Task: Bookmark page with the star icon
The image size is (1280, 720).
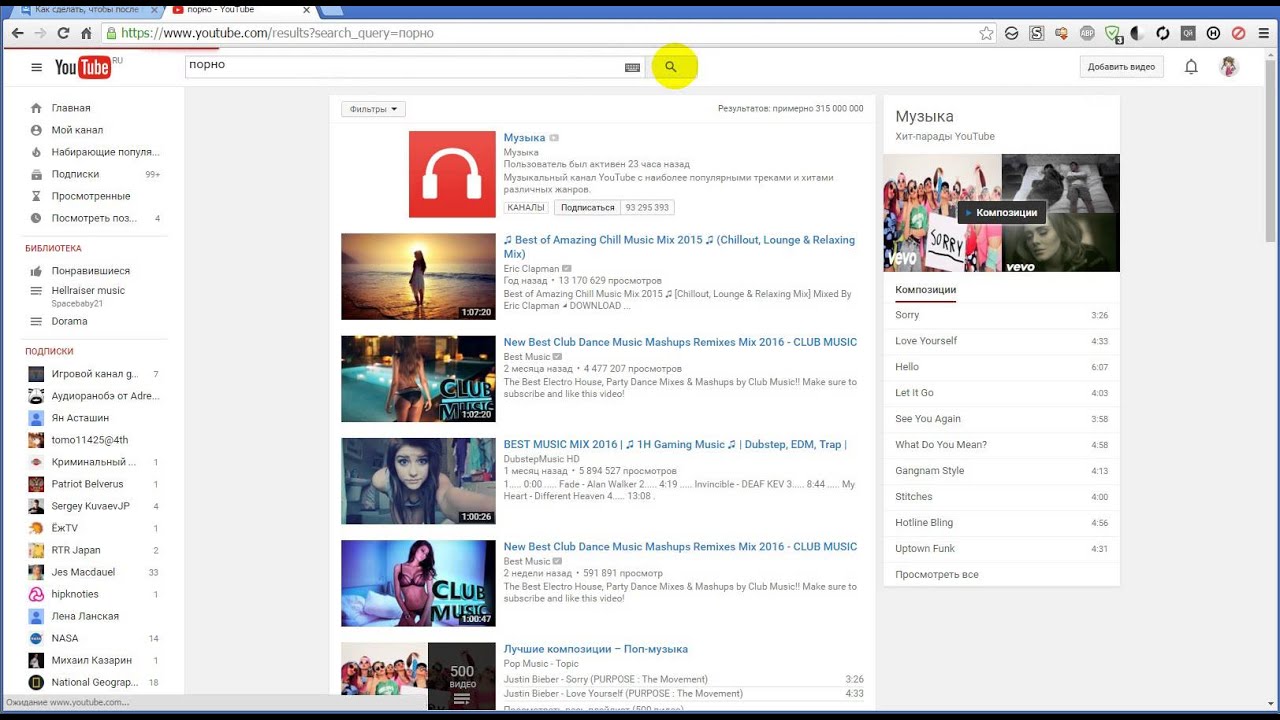Action: tap(986, 33)
